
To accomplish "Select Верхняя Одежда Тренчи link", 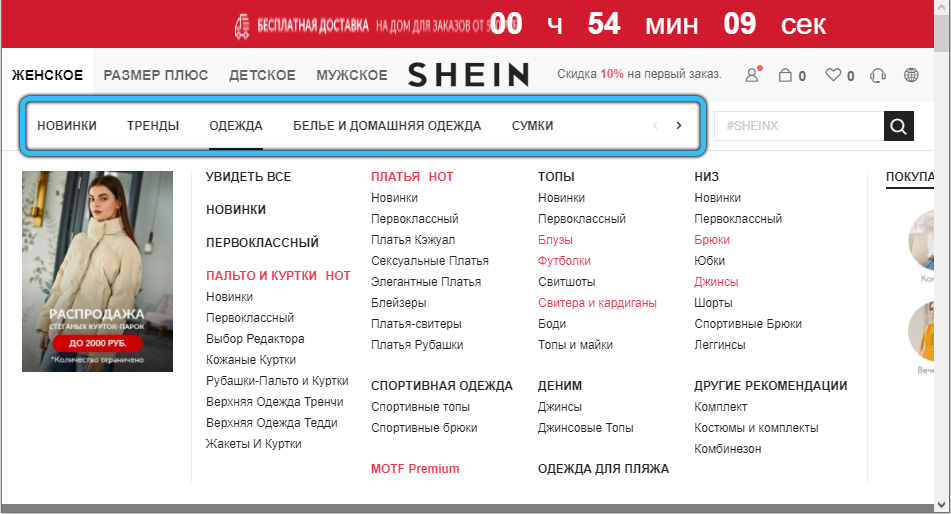I will click(275, 402).
